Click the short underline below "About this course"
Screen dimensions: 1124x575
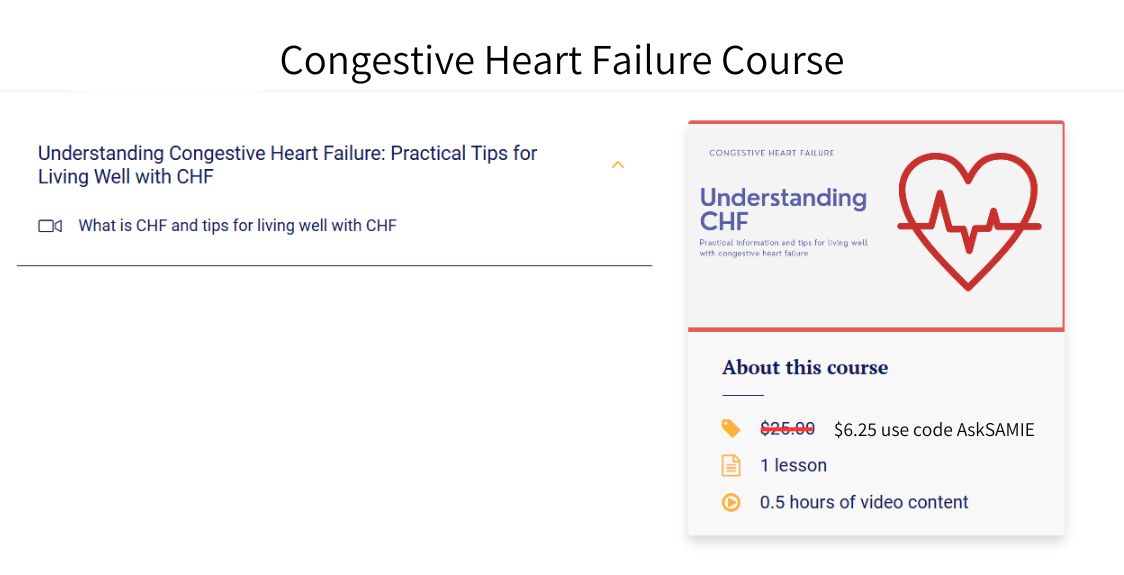(742, 395)
